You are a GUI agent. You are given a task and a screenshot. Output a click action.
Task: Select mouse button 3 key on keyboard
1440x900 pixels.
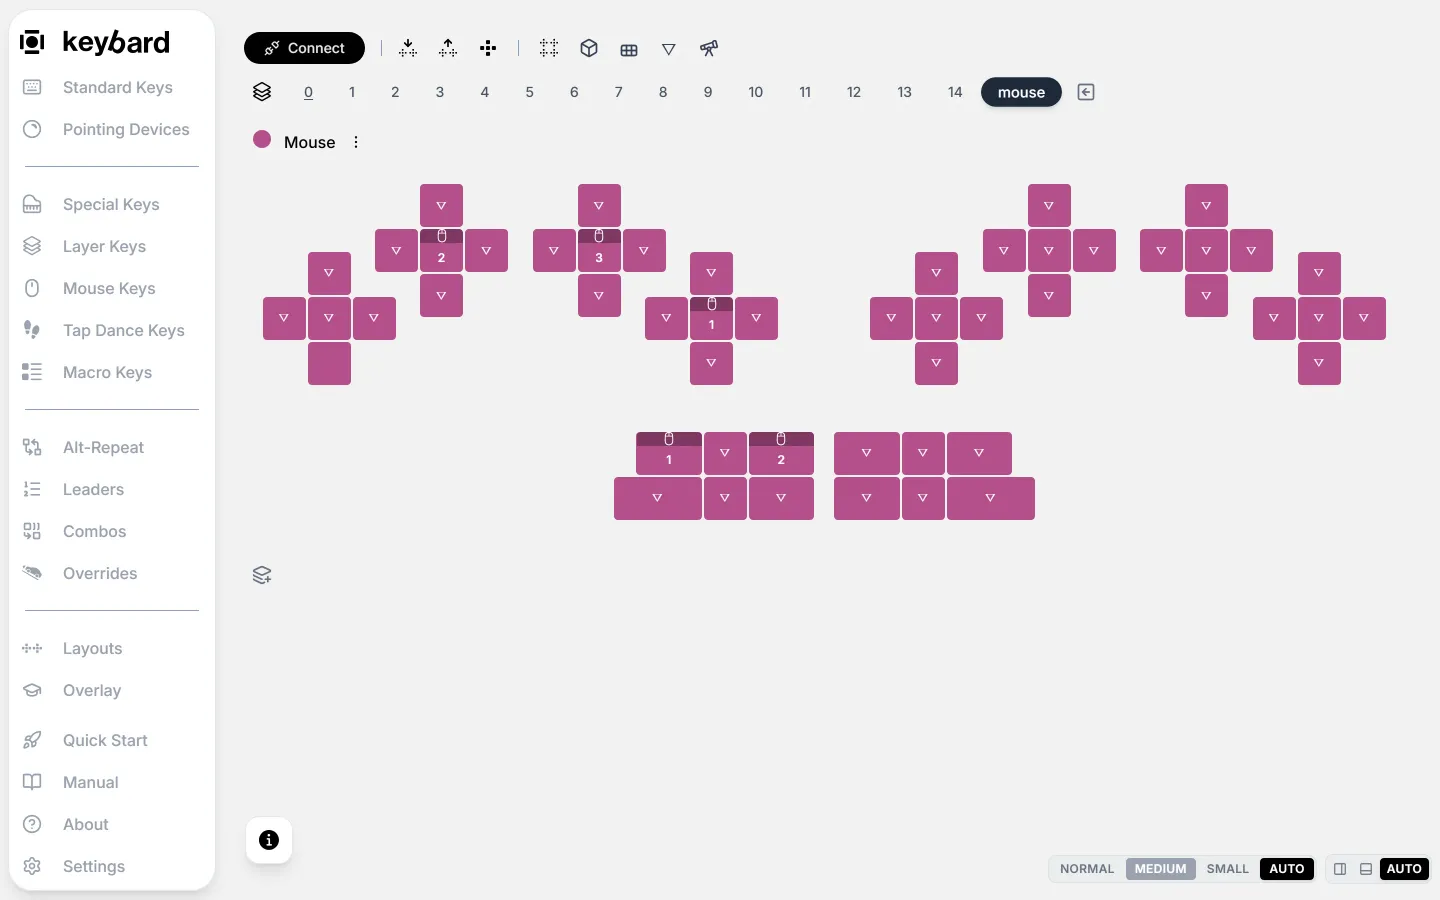(599, 250)
